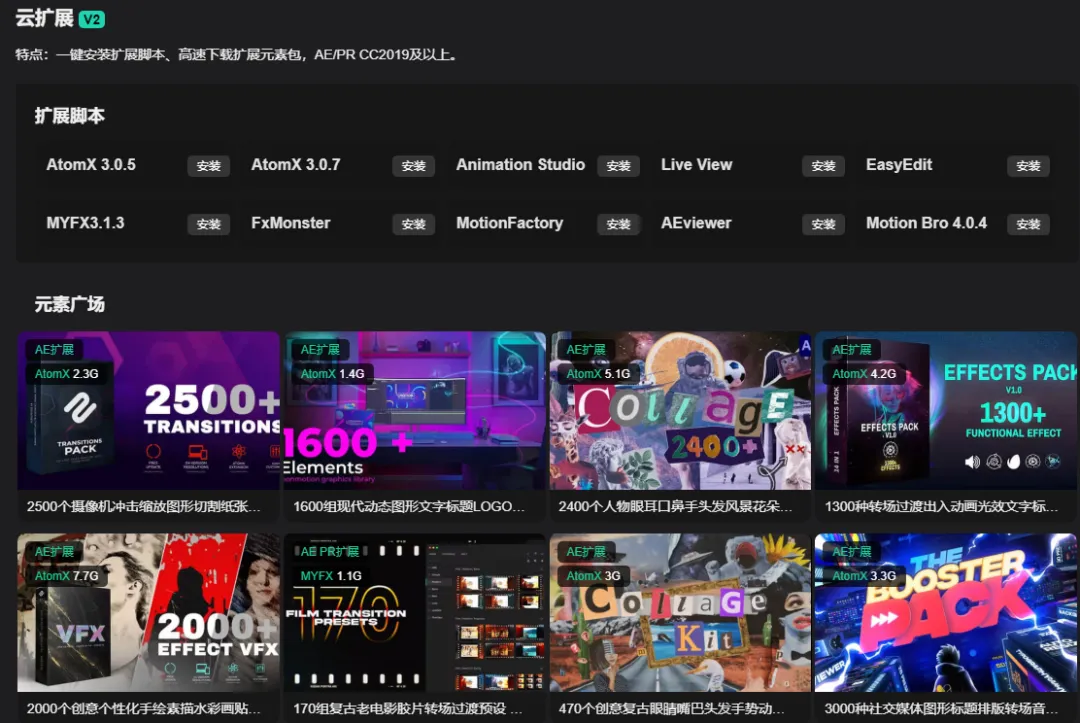Open the Booster Pack thumbnail
1080x723 pixels.
point(946,613)
